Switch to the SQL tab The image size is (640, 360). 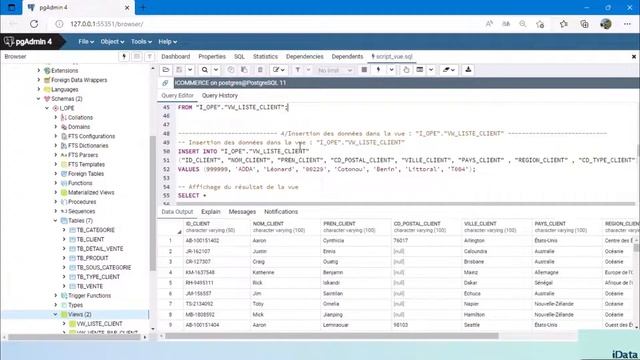point(239,56)
